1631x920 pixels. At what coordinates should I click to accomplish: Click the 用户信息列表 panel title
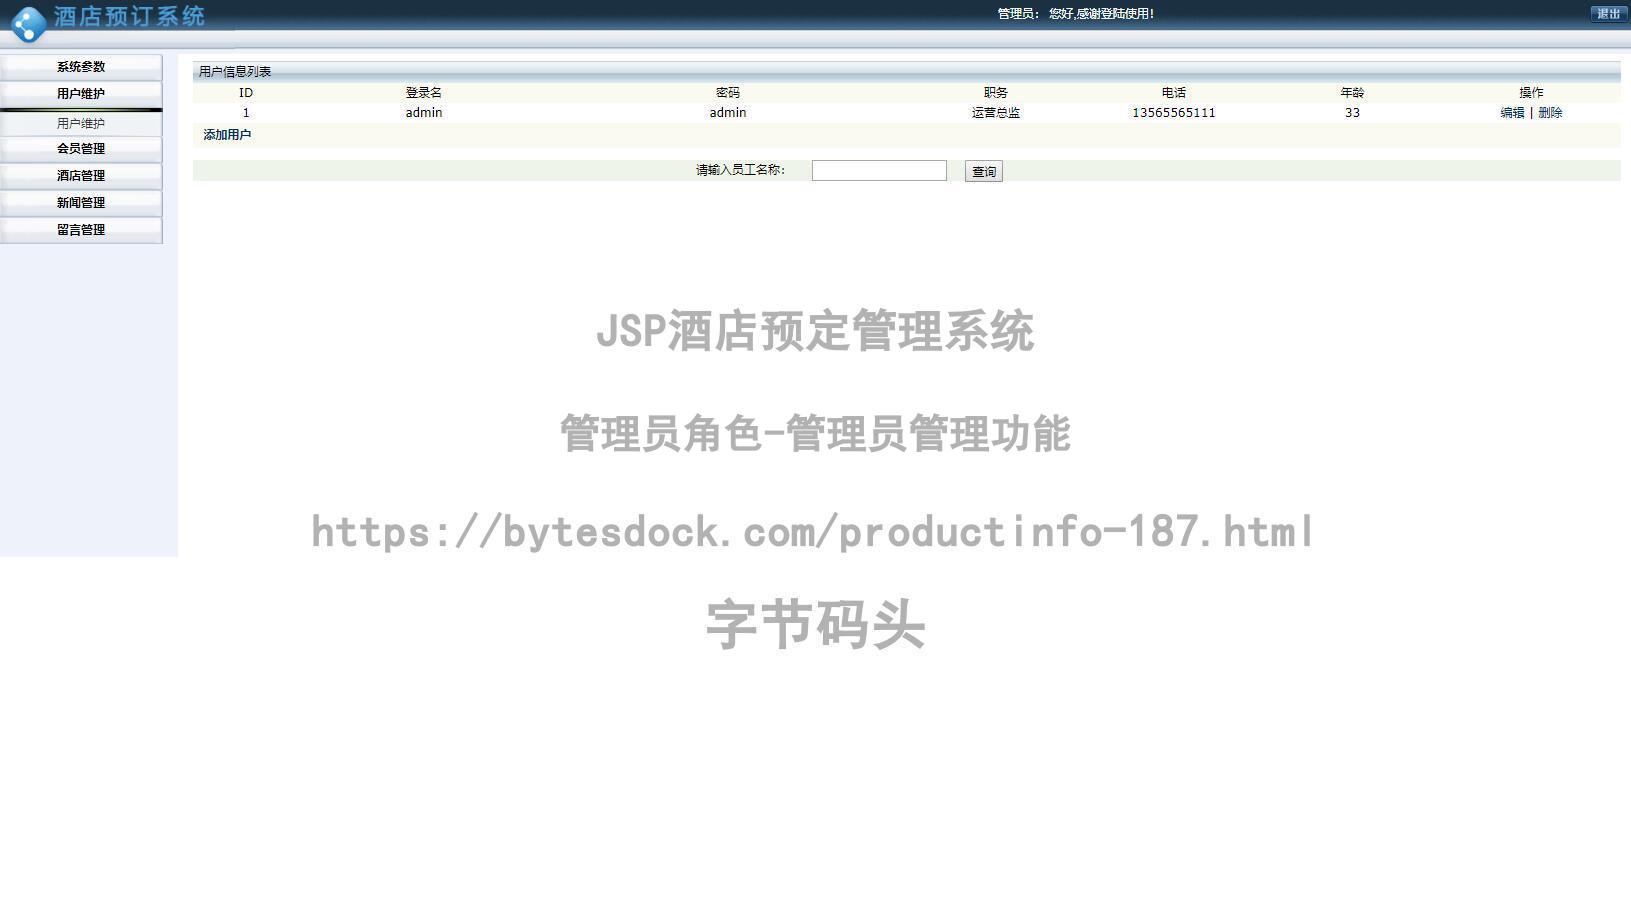pyautogui.click(x=235, y=72)
